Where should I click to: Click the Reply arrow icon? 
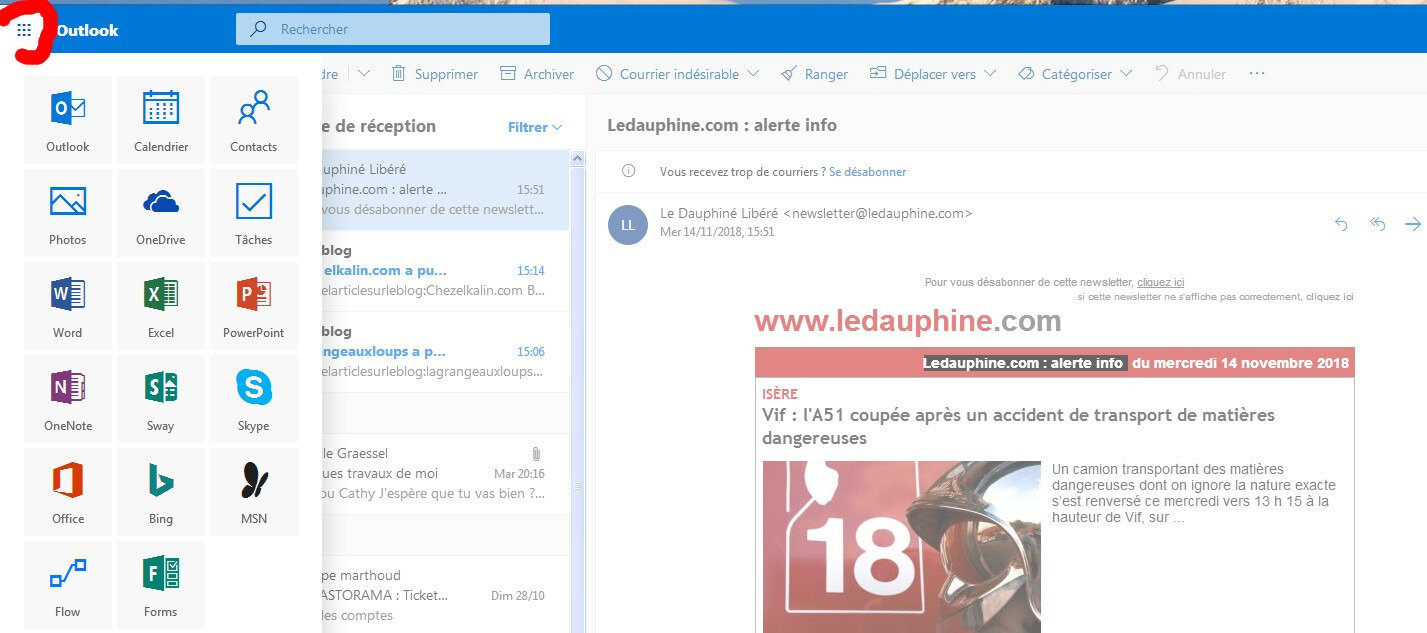coord(1342,224)
